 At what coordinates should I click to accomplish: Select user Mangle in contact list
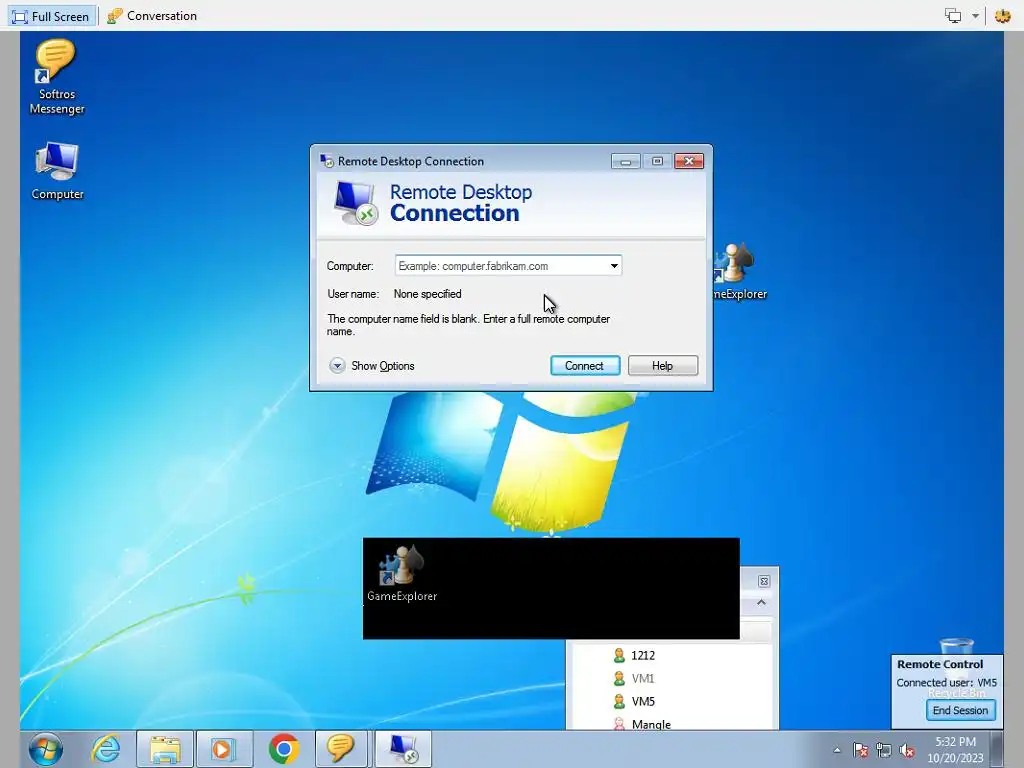point(642,724)
